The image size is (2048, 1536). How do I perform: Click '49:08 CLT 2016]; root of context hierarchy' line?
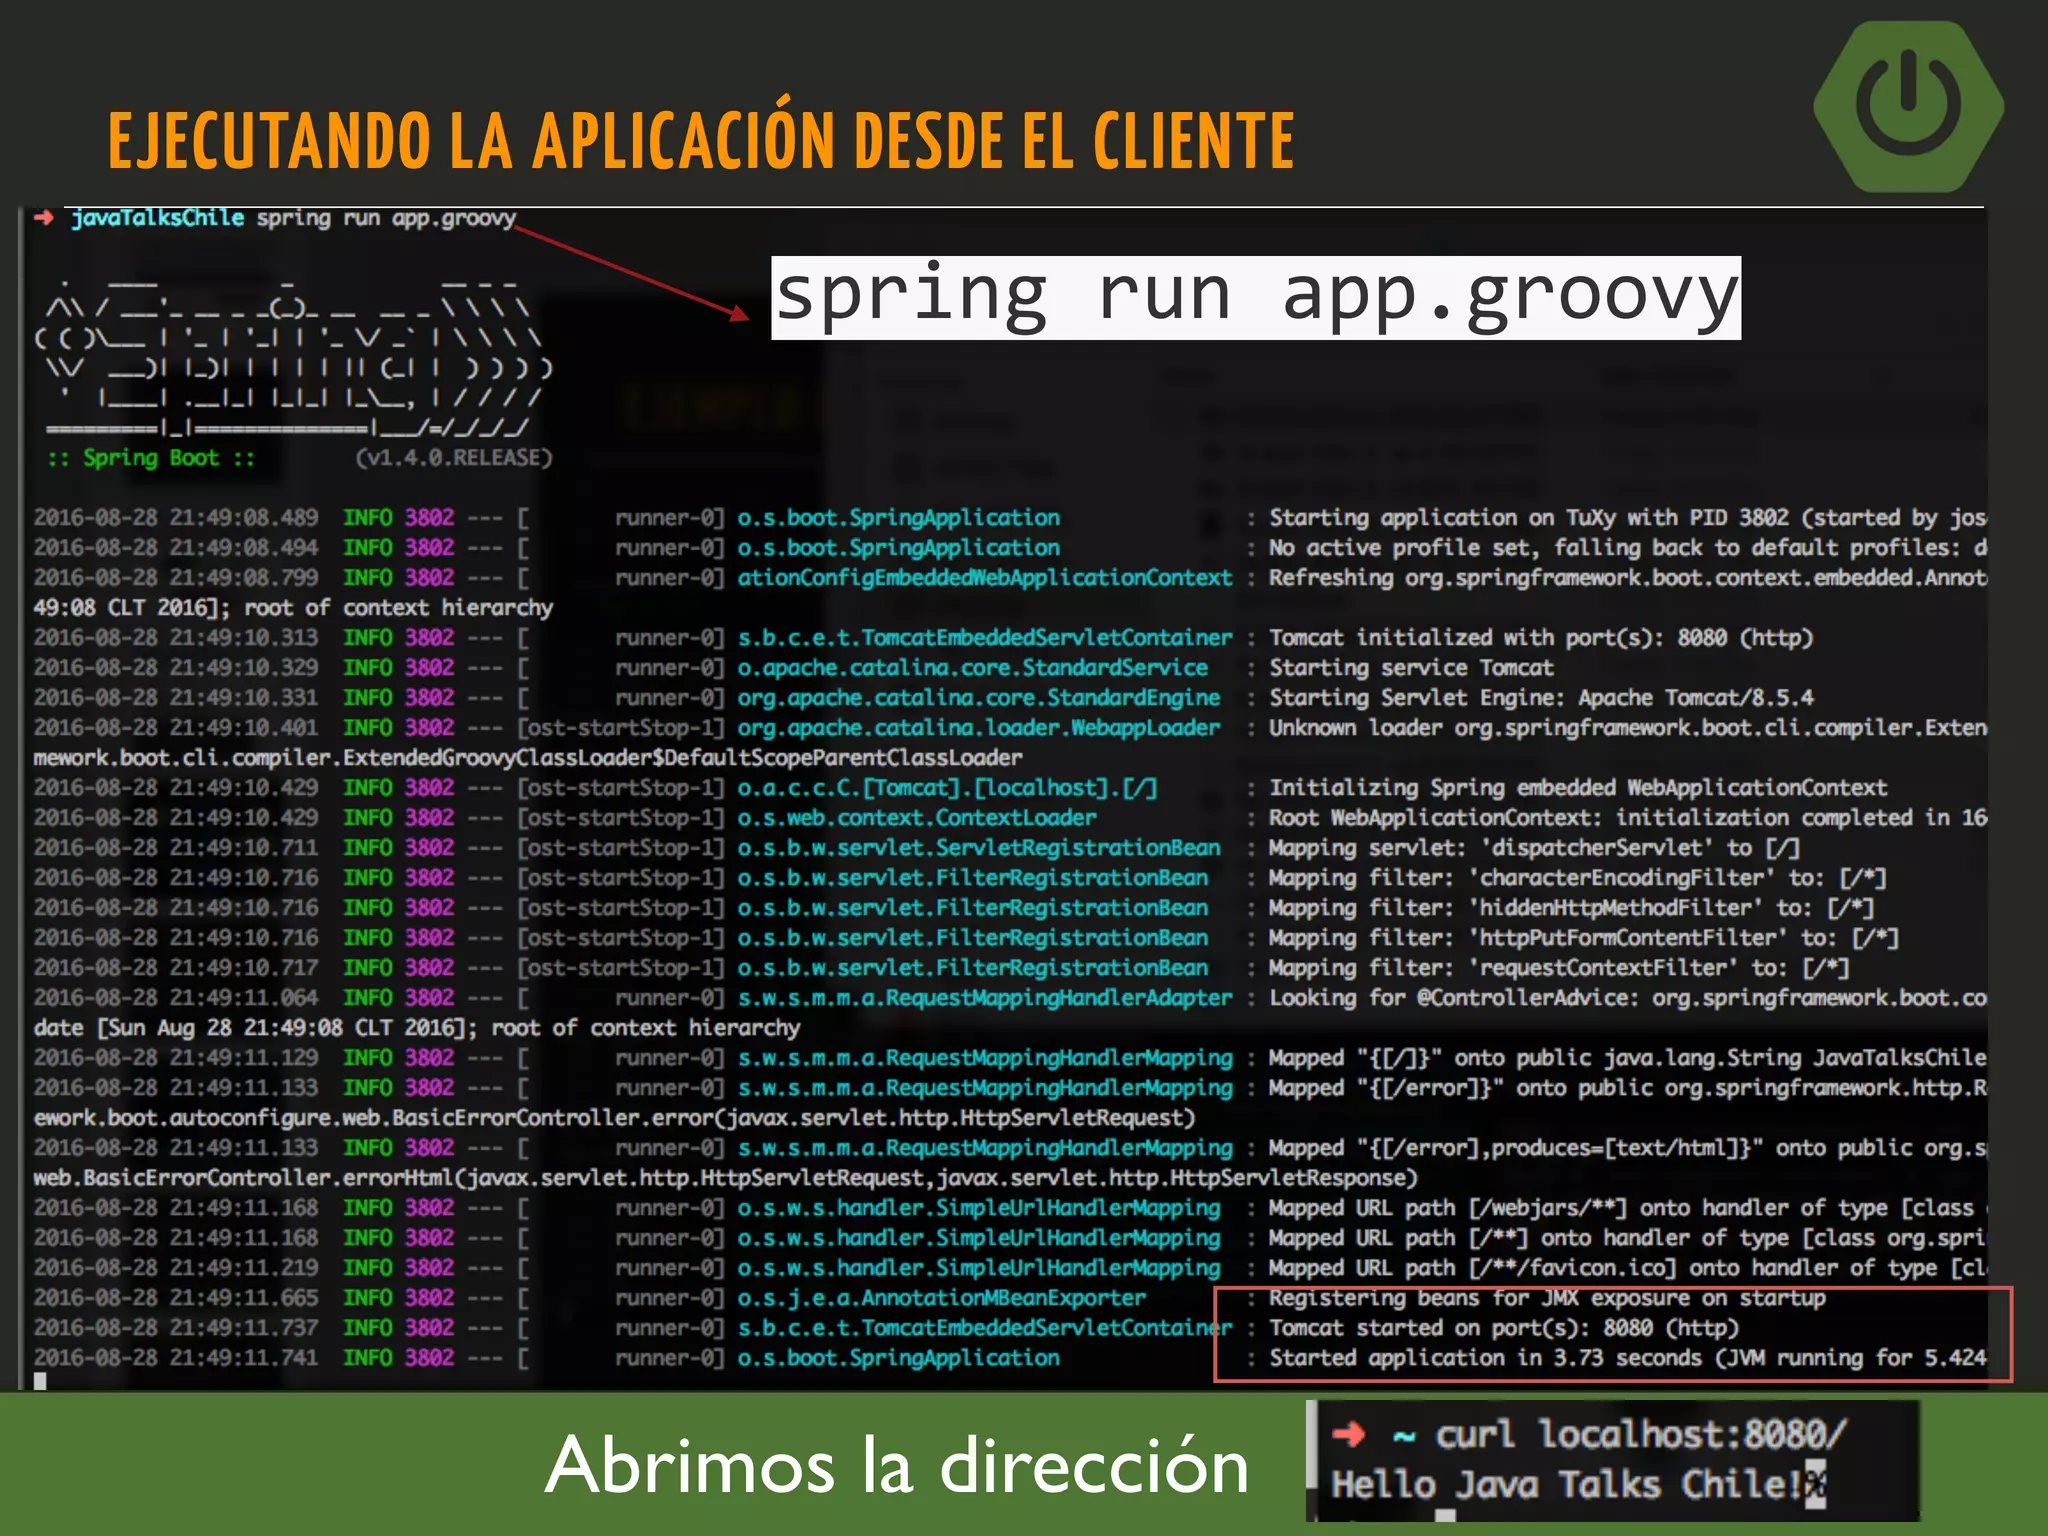coord(293,608)
